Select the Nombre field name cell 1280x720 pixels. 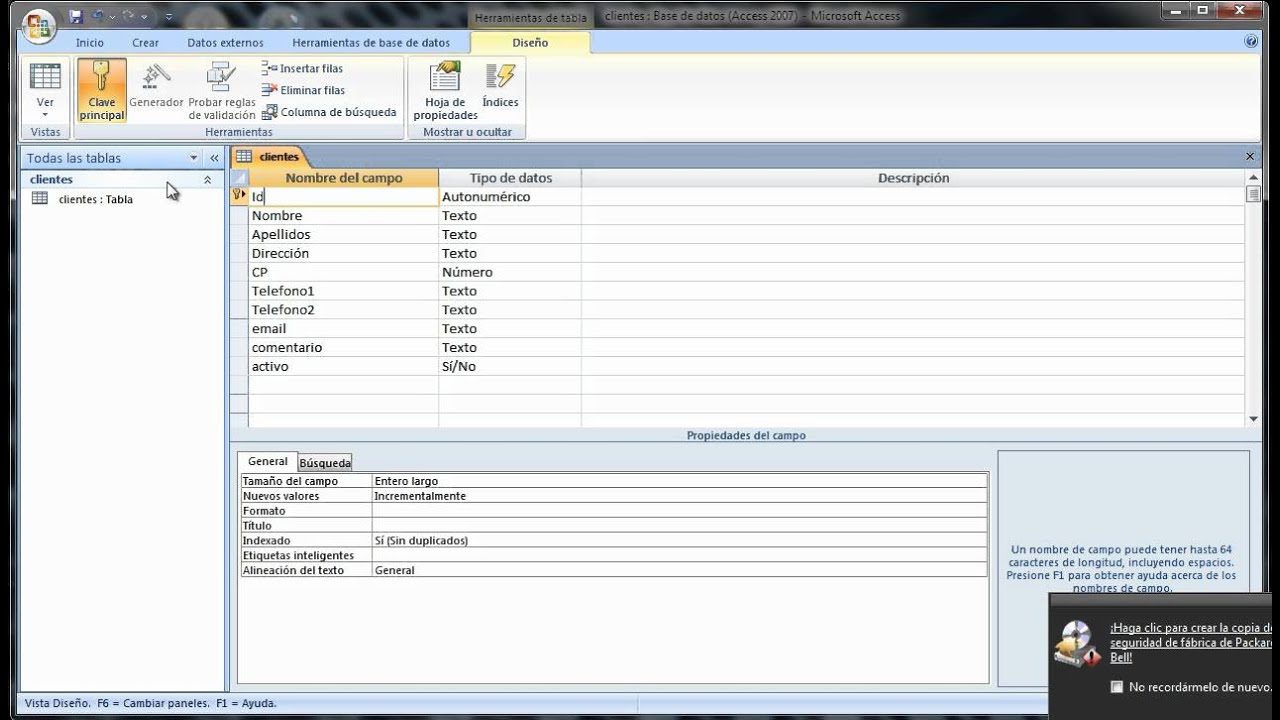click(343, 216)
